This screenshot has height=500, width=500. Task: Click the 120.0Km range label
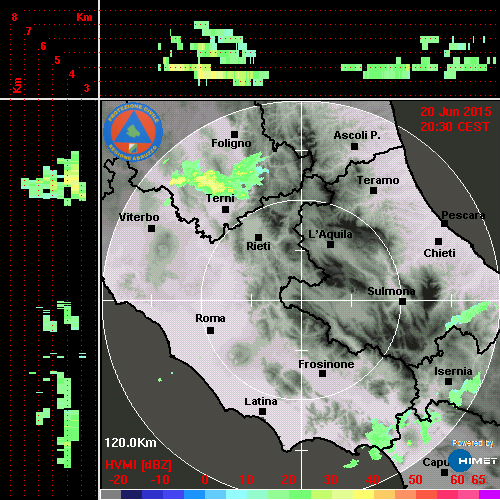click(130, 443)
